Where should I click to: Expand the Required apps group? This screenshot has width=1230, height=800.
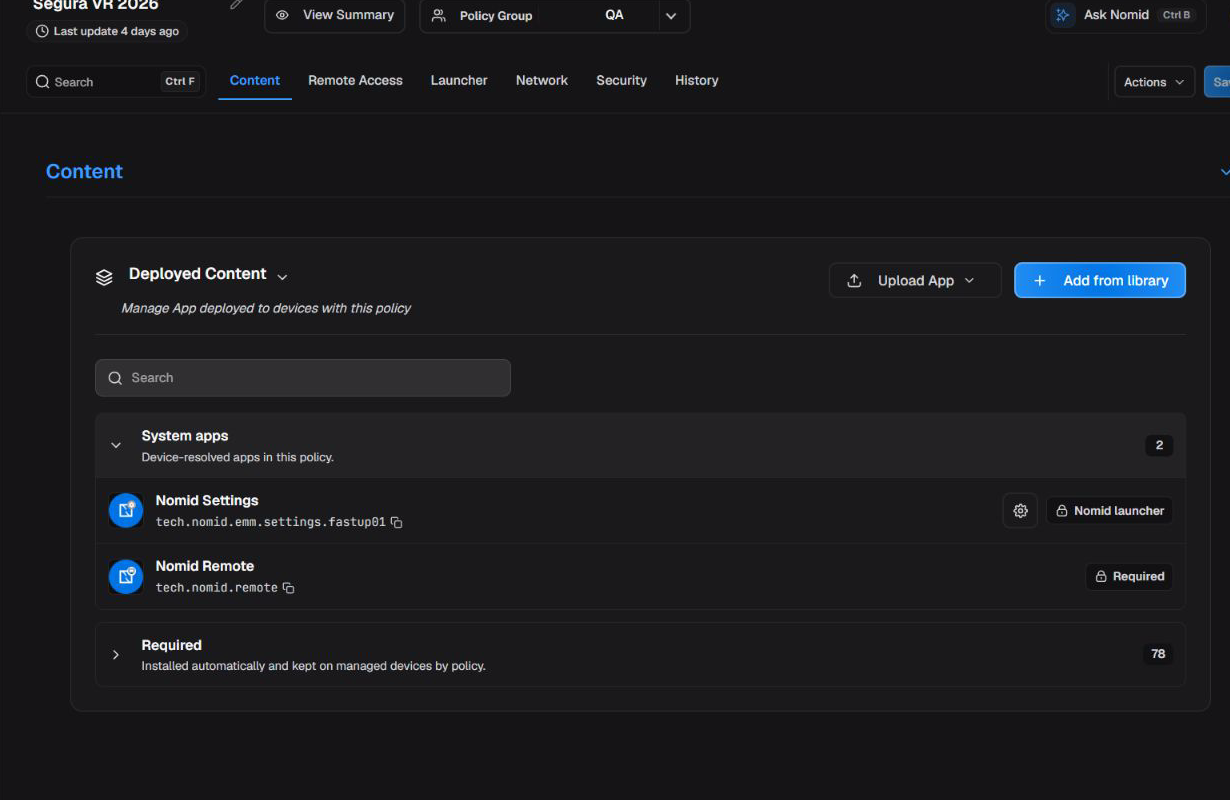(116, 654)
